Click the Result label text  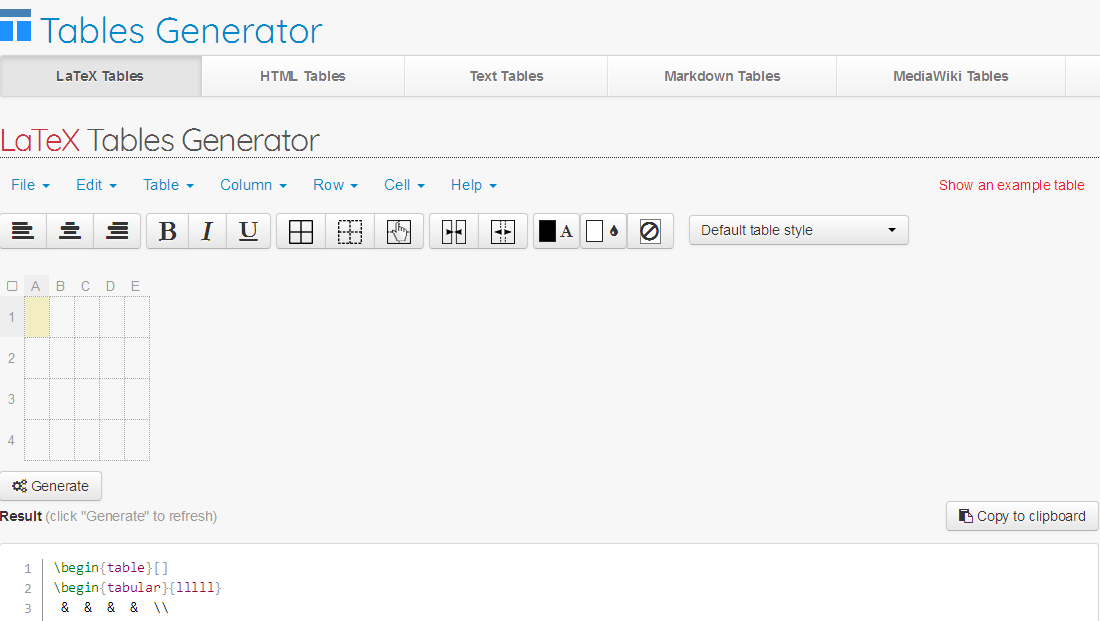coord(21,516)
